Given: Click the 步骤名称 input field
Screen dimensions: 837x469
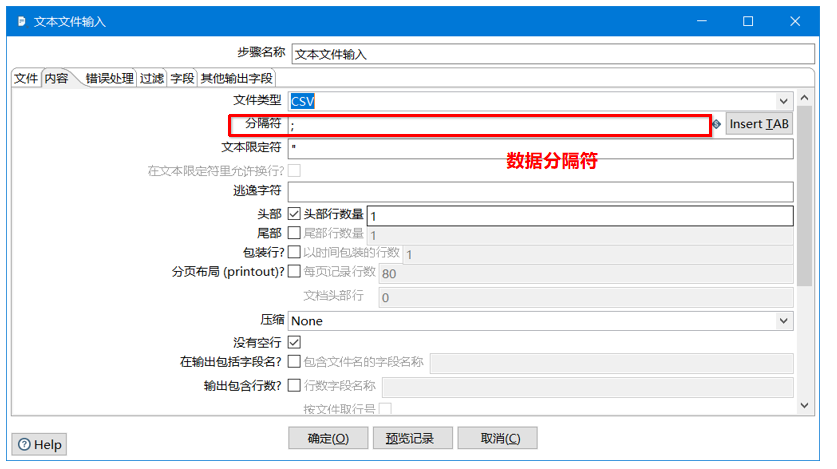Looking at the screenshot, I should (553, 54).
